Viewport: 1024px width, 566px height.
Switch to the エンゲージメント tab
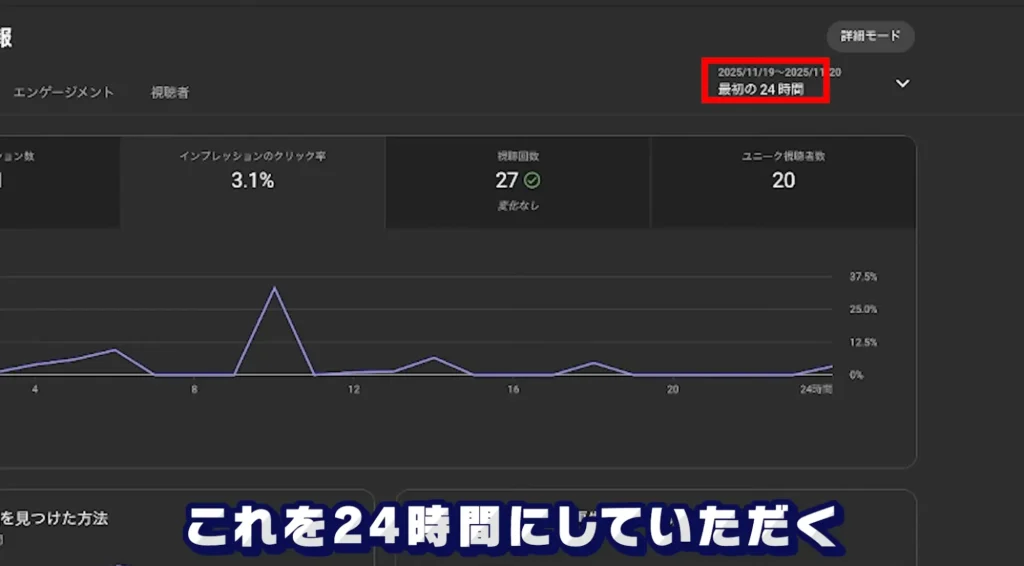click(63, 92)
